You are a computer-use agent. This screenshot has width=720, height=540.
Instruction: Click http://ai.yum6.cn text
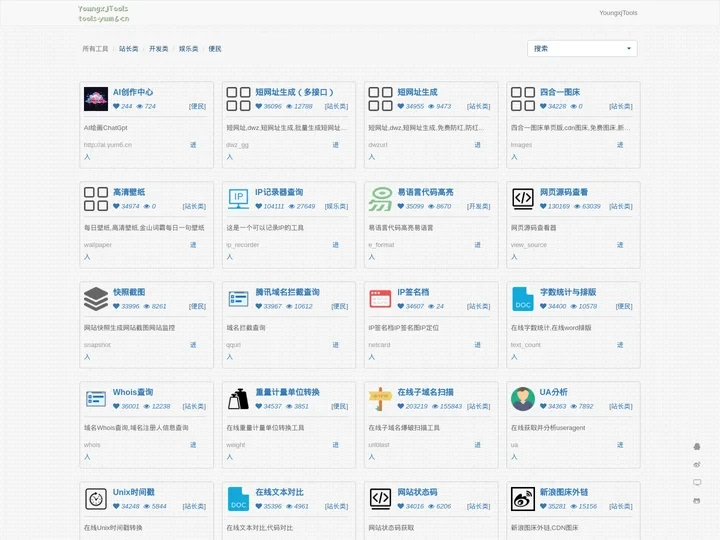[108, 145]
